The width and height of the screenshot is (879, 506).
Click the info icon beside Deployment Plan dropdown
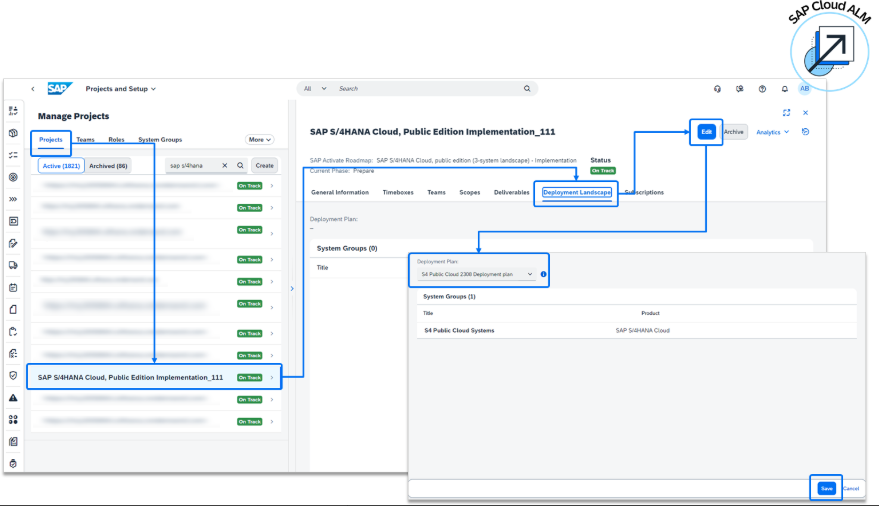(544, 274)
